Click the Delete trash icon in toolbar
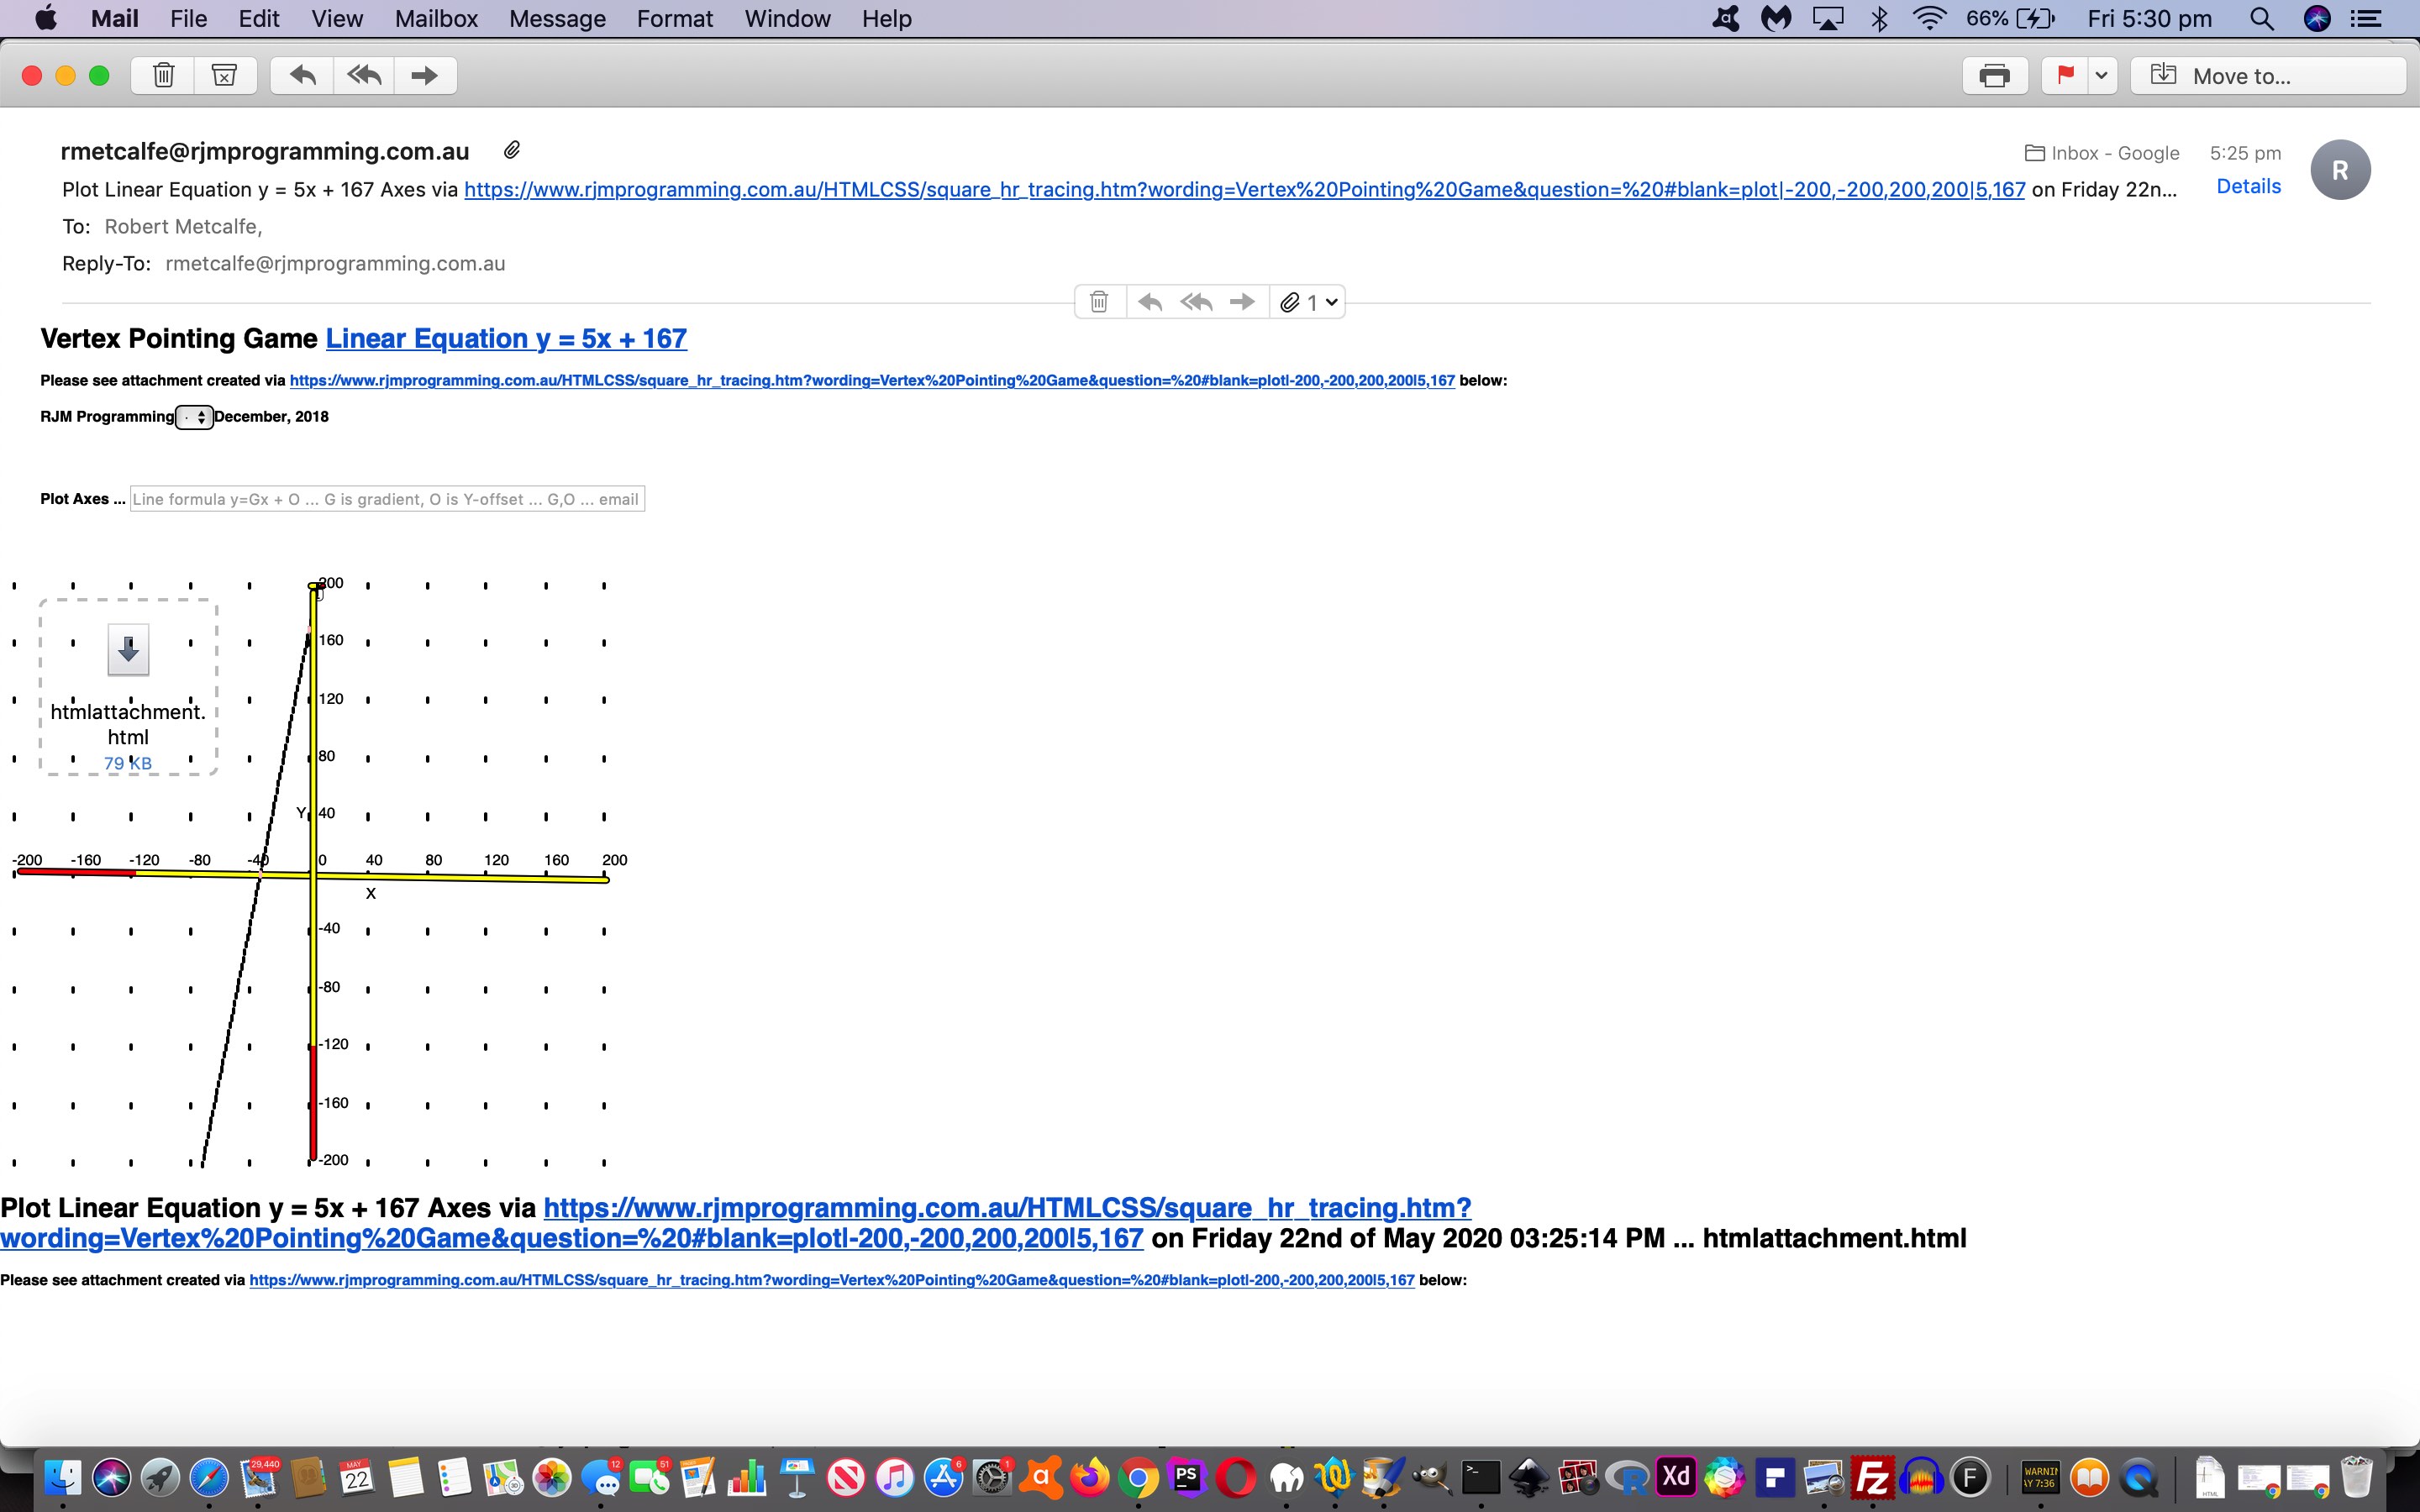2420x1512 pixels. [164, 75]
